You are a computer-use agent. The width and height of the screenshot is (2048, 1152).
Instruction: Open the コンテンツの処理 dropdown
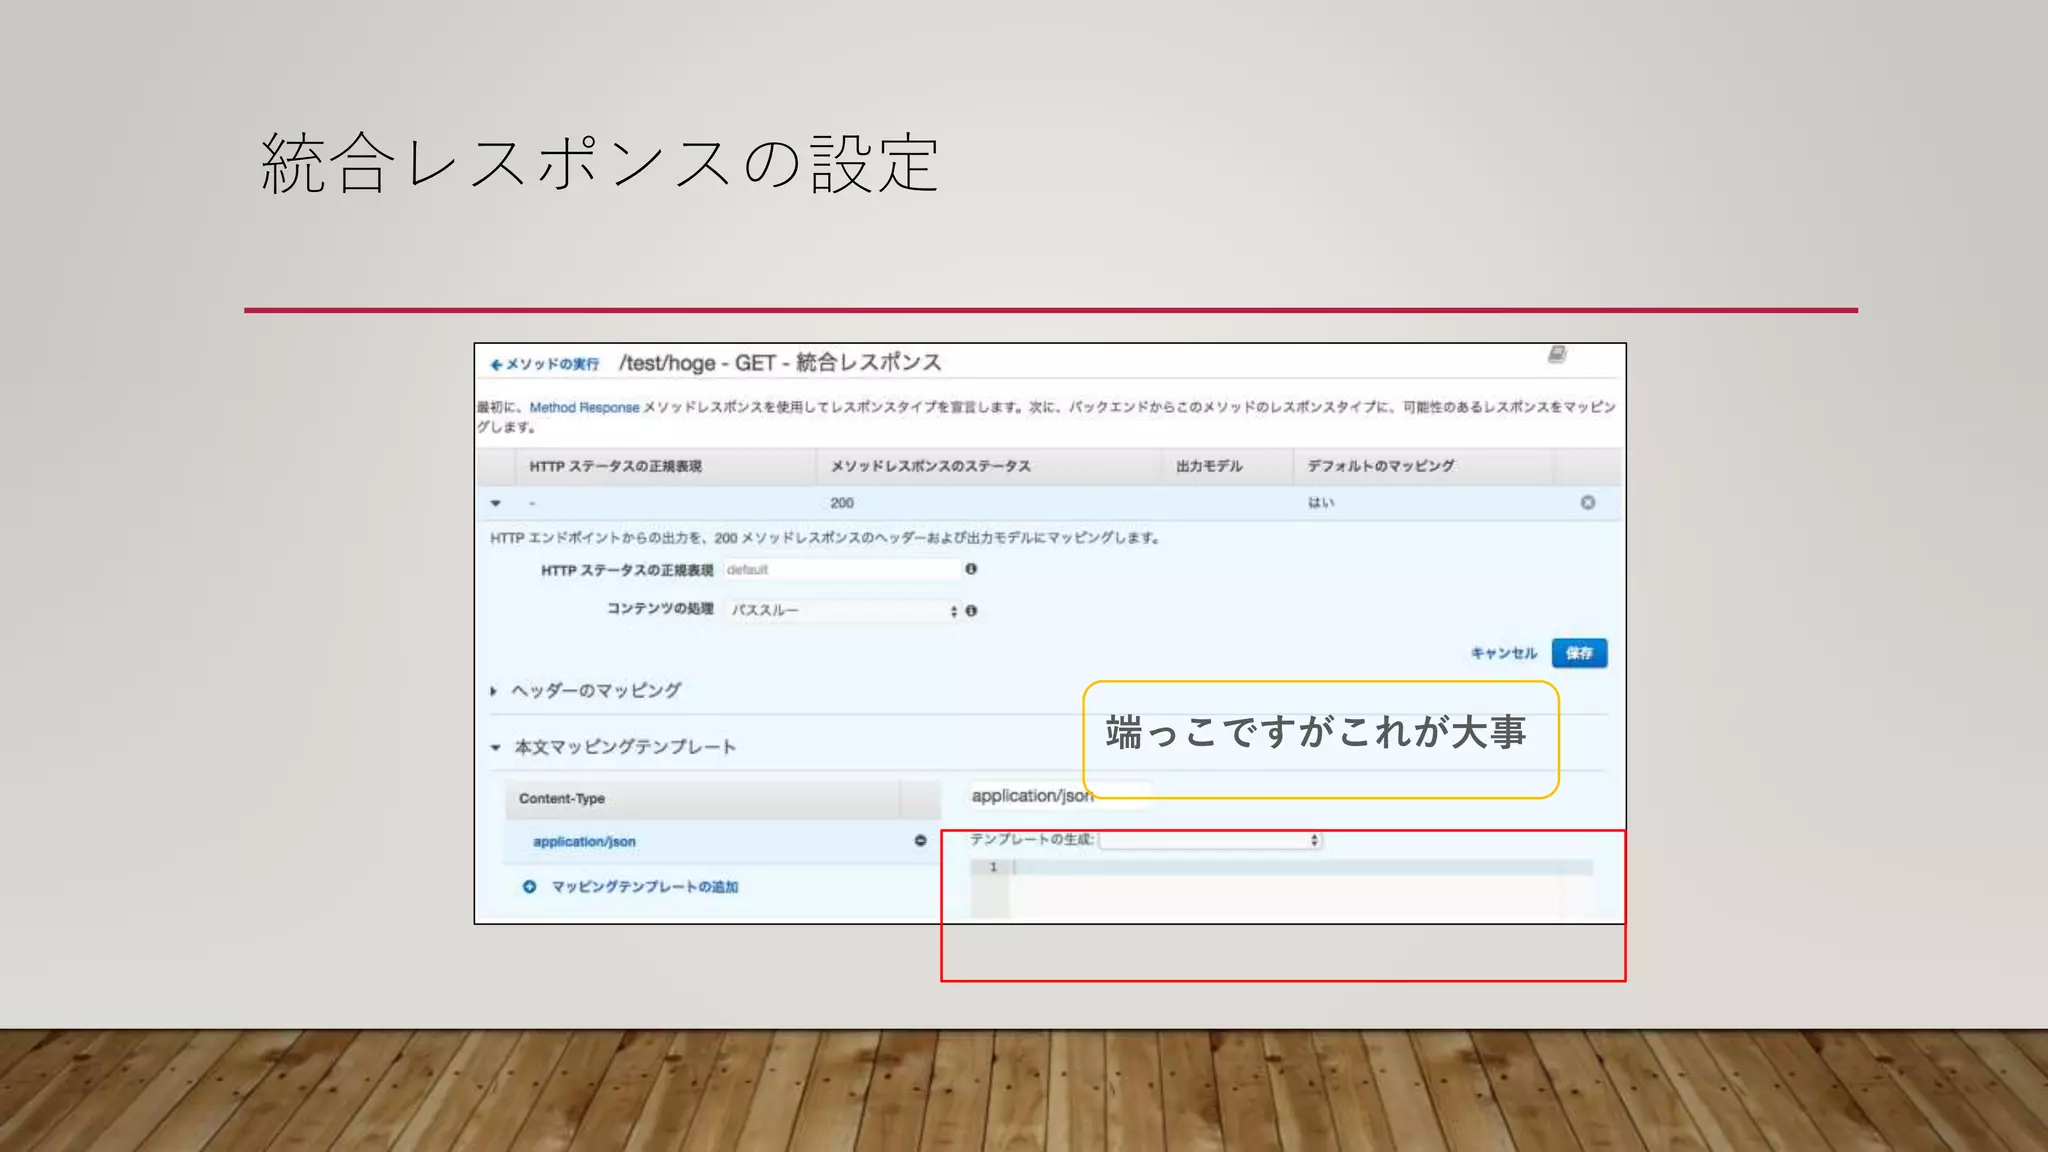click(842, 610)
